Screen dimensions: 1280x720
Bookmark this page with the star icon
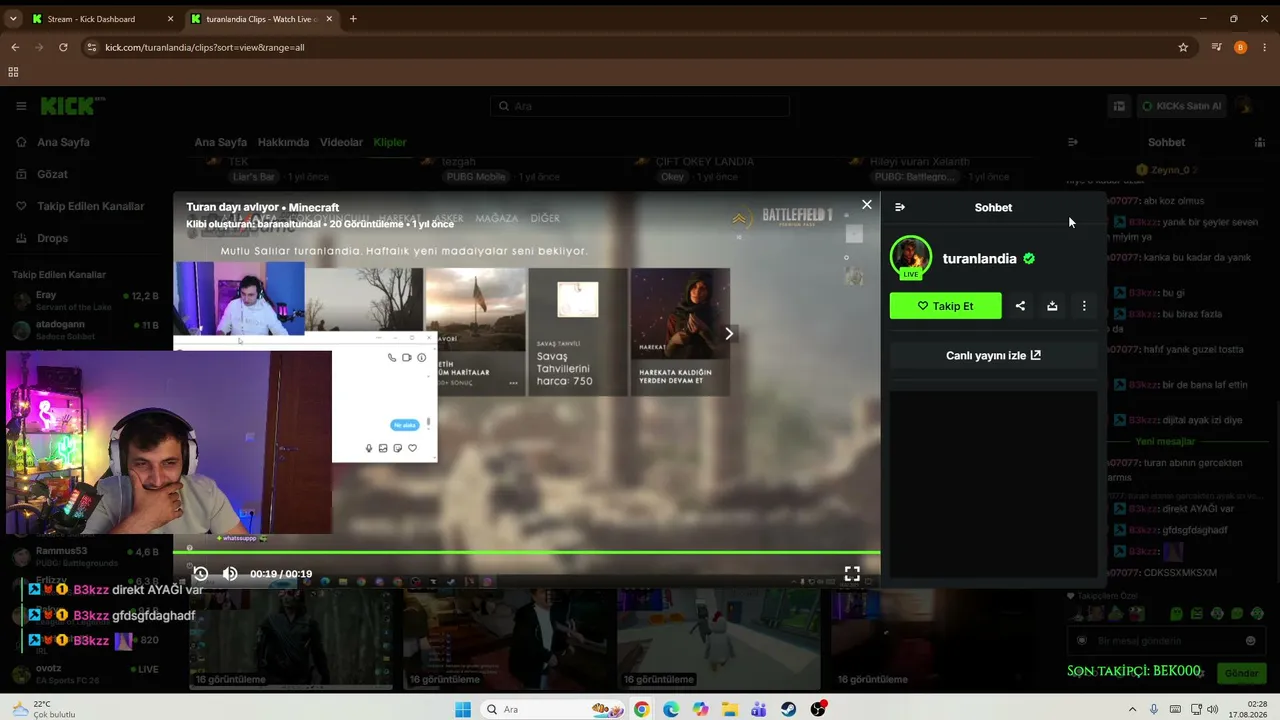tap(1183, 47)
